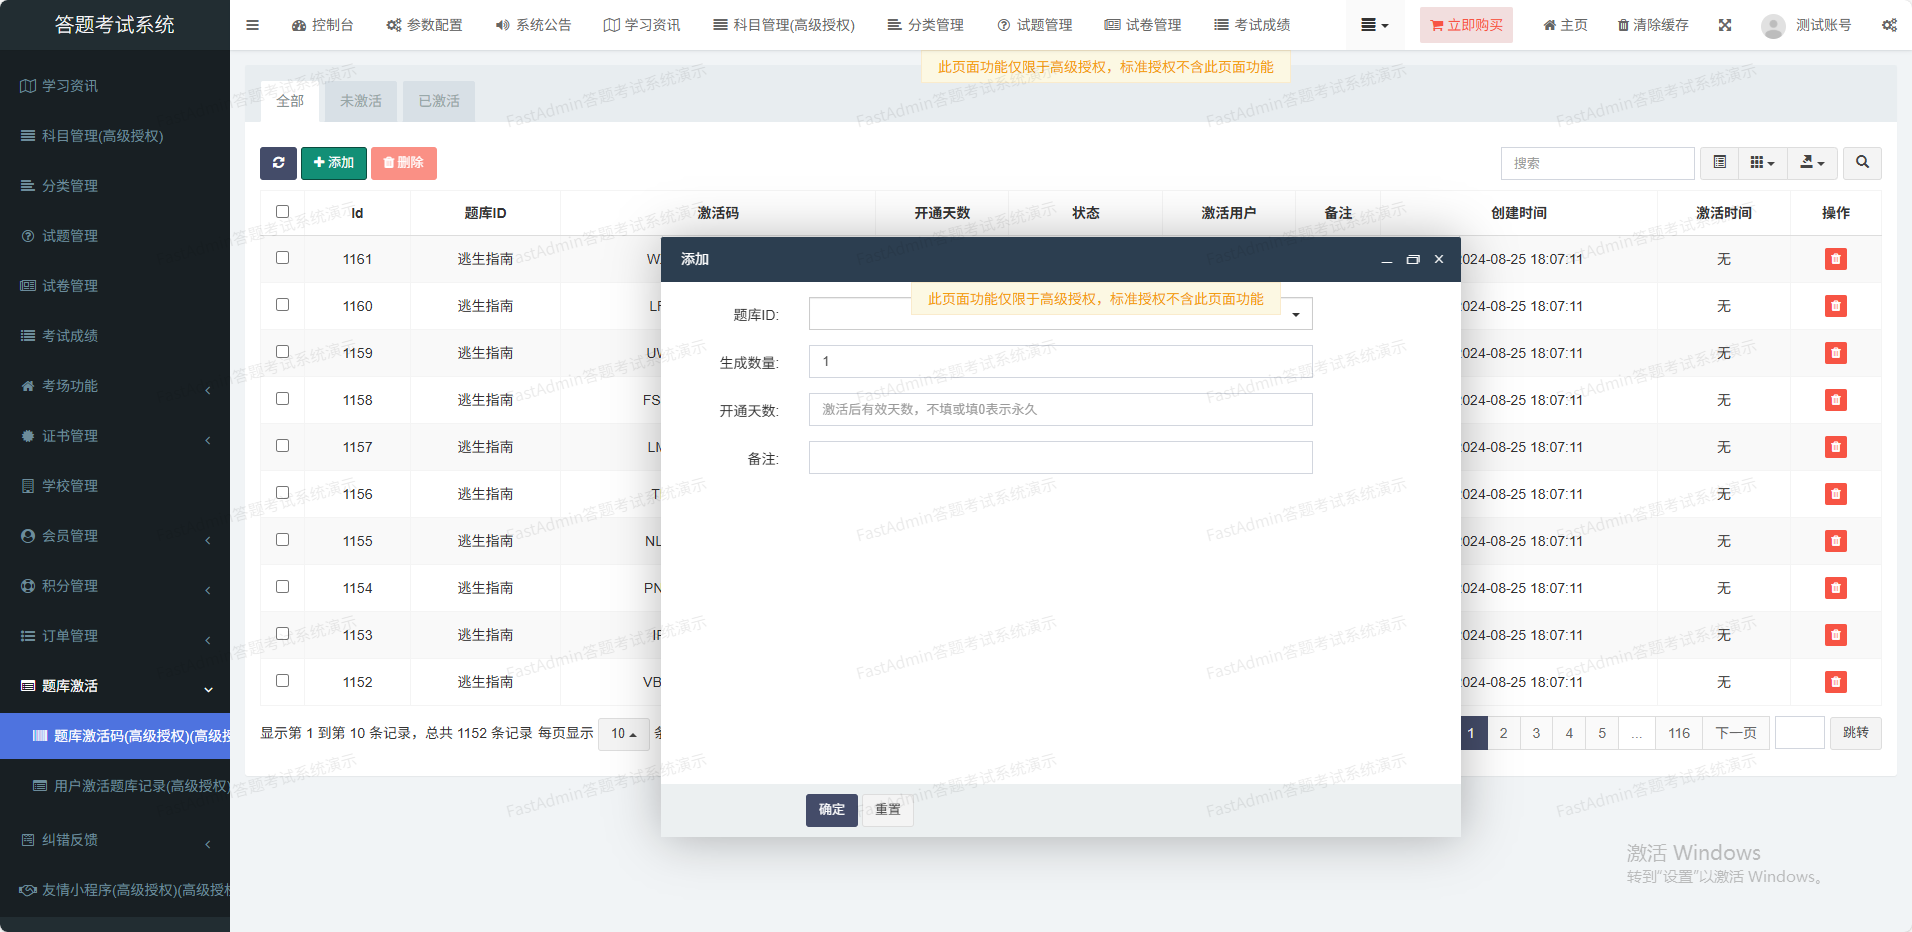Click the 立即购买 button

coord(1465,25)
